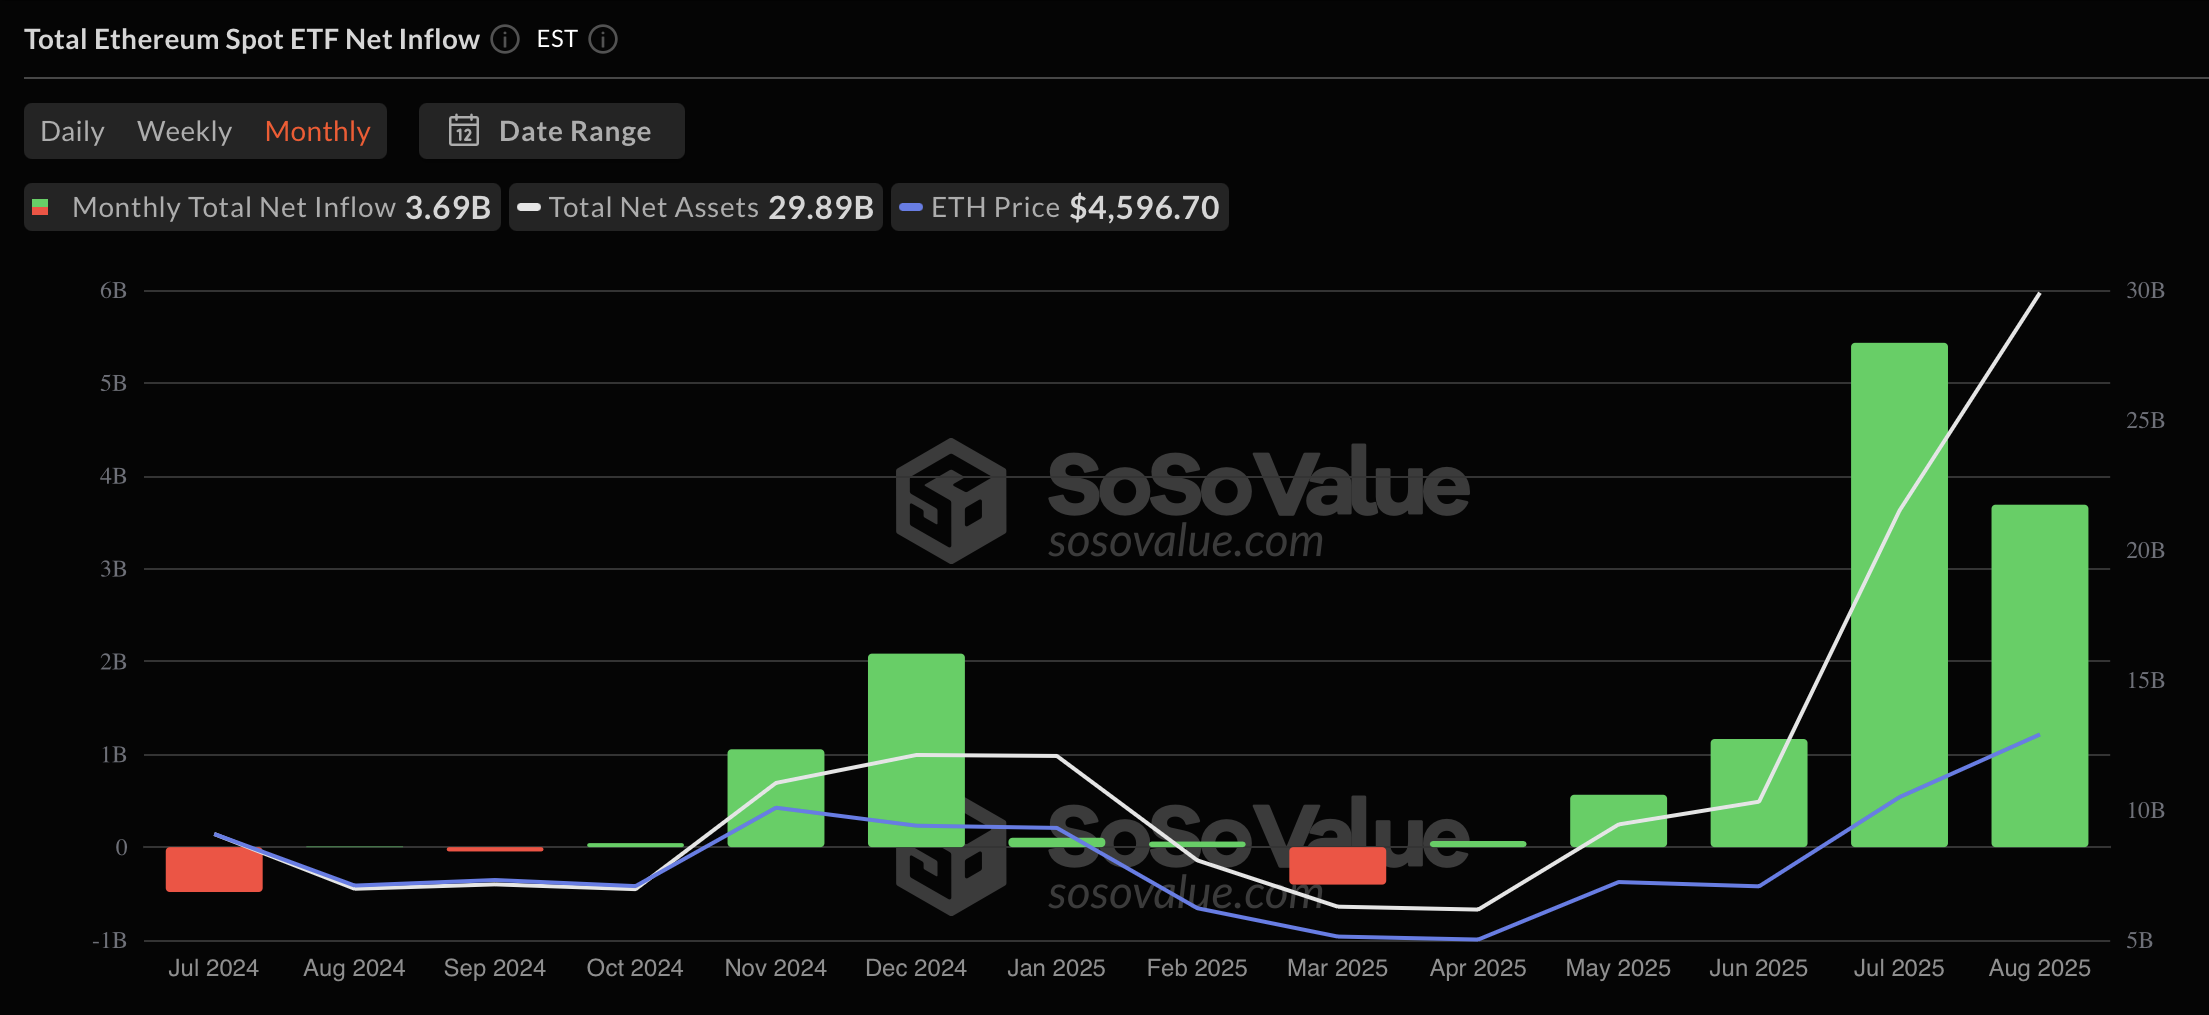The width and height of the screenshot is (2209, 1015).
Task: Toggle the Monthly Total Net Inflow series
Action: pos(262,207)
